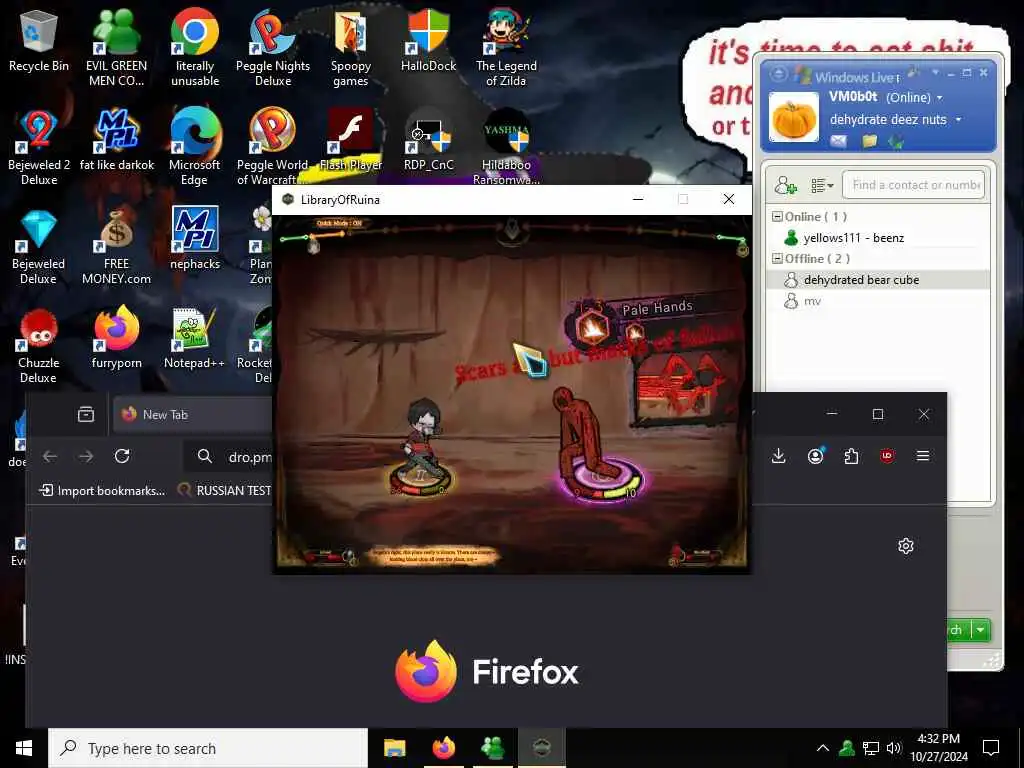Screen dimensions: 1024x768
Task: Click the pumpkin display picture
Action: pyautogui.click(x=793, y=118)
